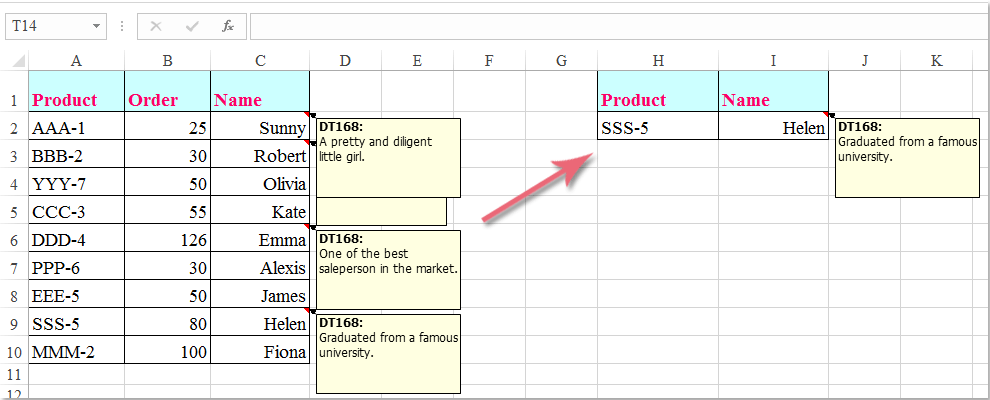This screenshot has width=990, height=400.
Task: Click the Insert Function fx icon
Action: pos(228,26)
